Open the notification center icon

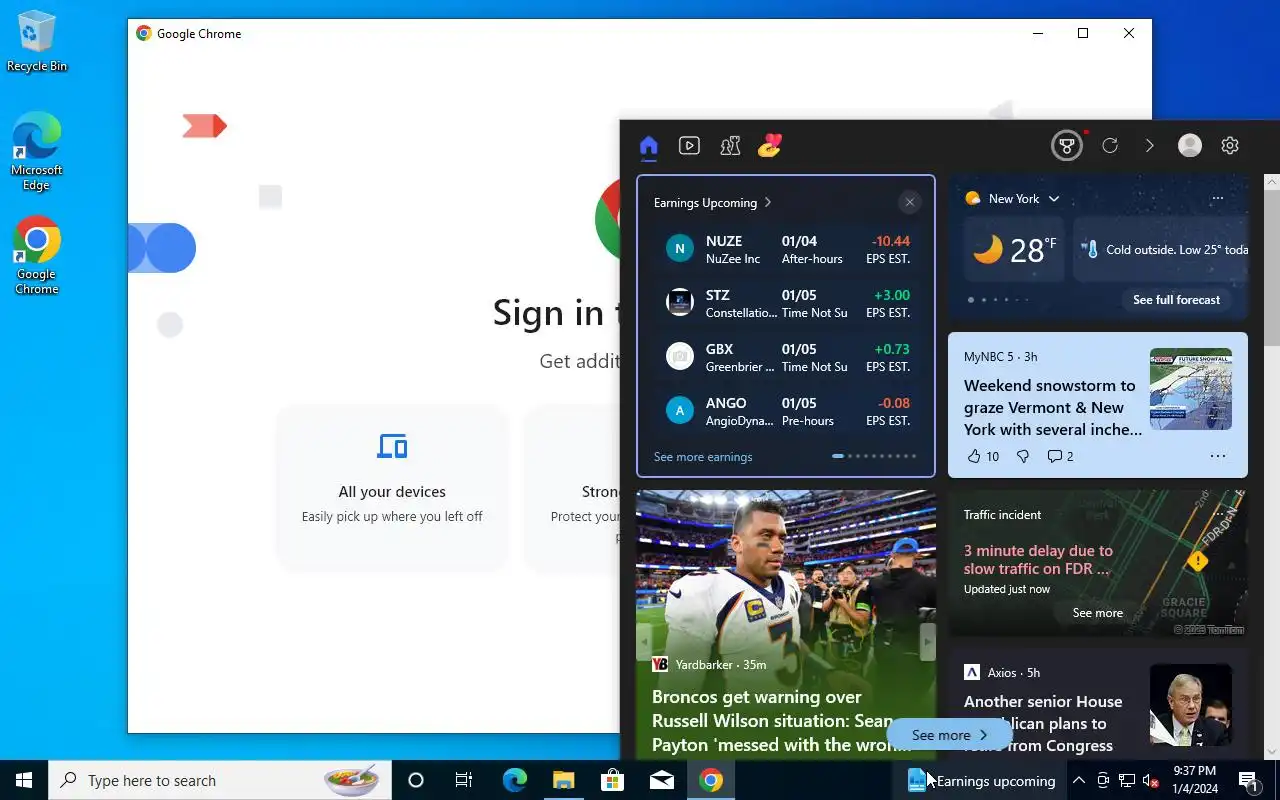click(1248, 780)
